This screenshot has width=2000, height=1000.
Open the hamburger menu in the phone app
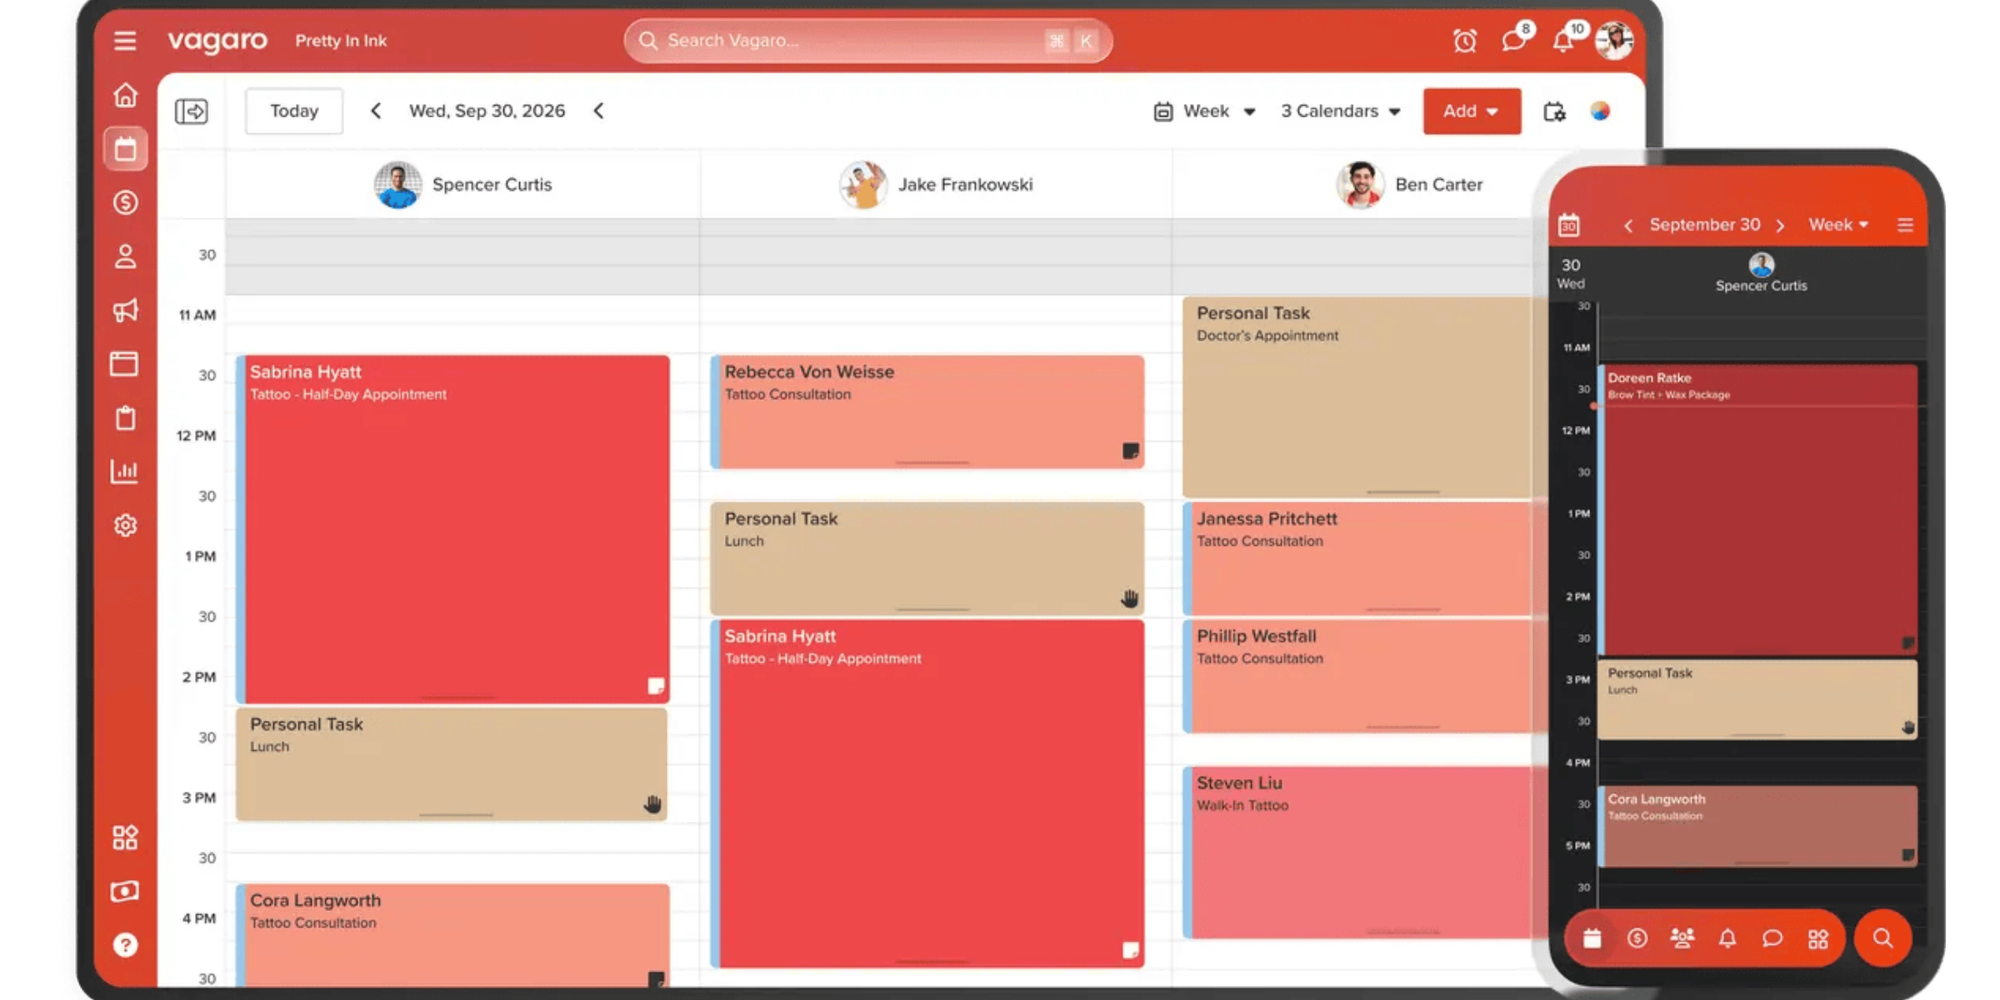[x=1905, y=225]
